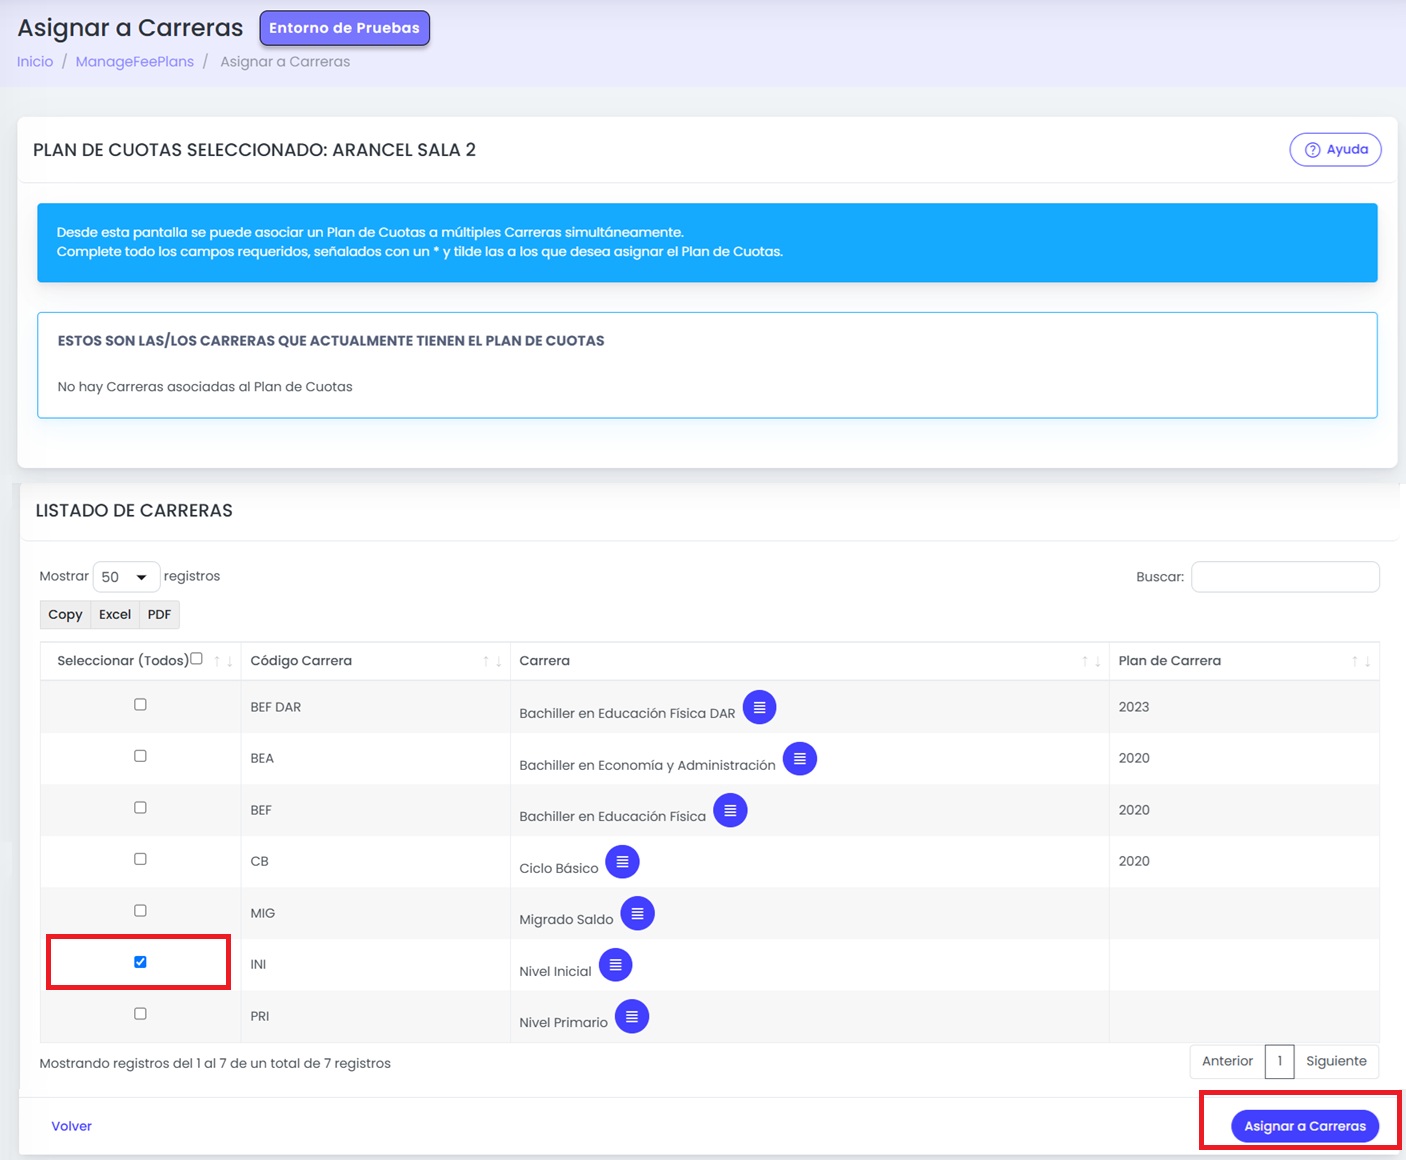Open details icon for Ciclo Básico
This screenshot has height=1160, width=1406.
click(x=622, y=862)
